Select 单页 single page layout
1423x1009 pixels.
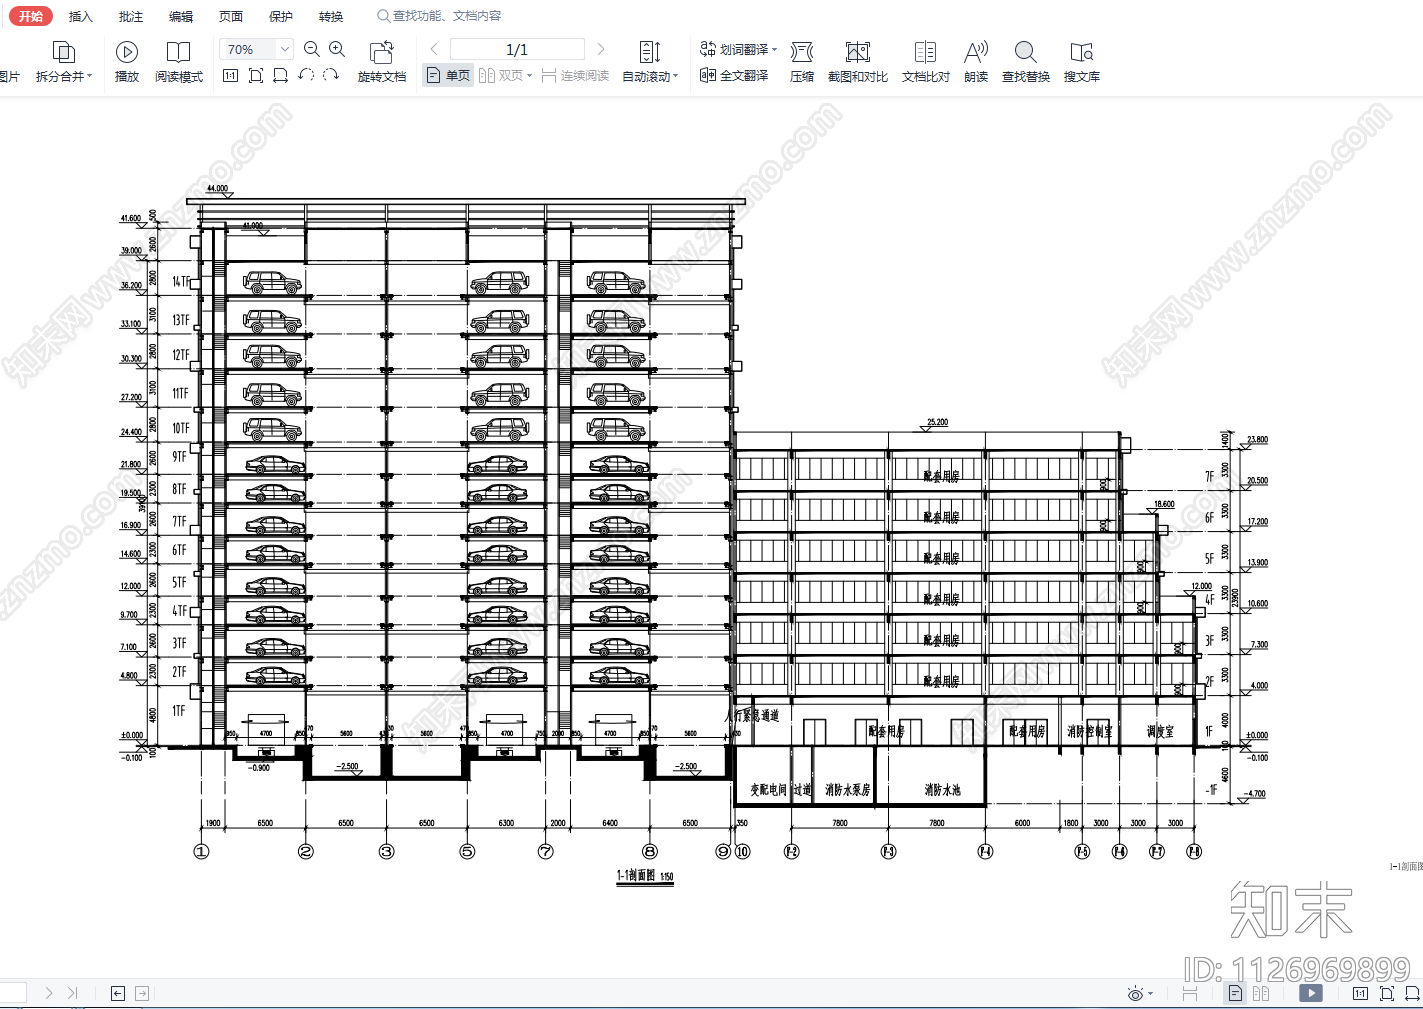tap(448, 75)
